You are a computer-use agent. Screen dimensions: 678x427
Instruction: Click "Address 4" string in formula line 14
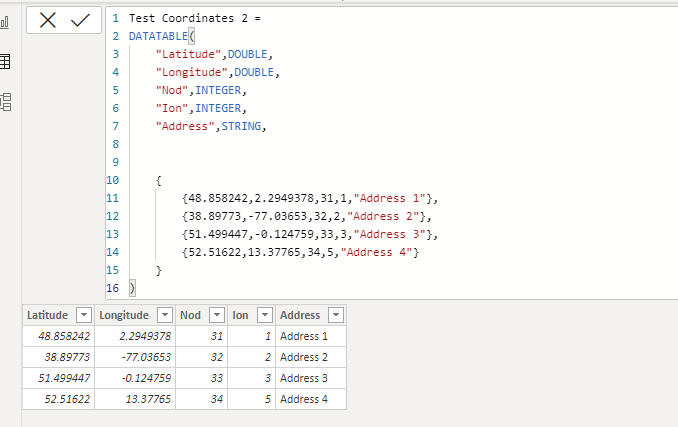pyautogui.click(x=377, y=252)
